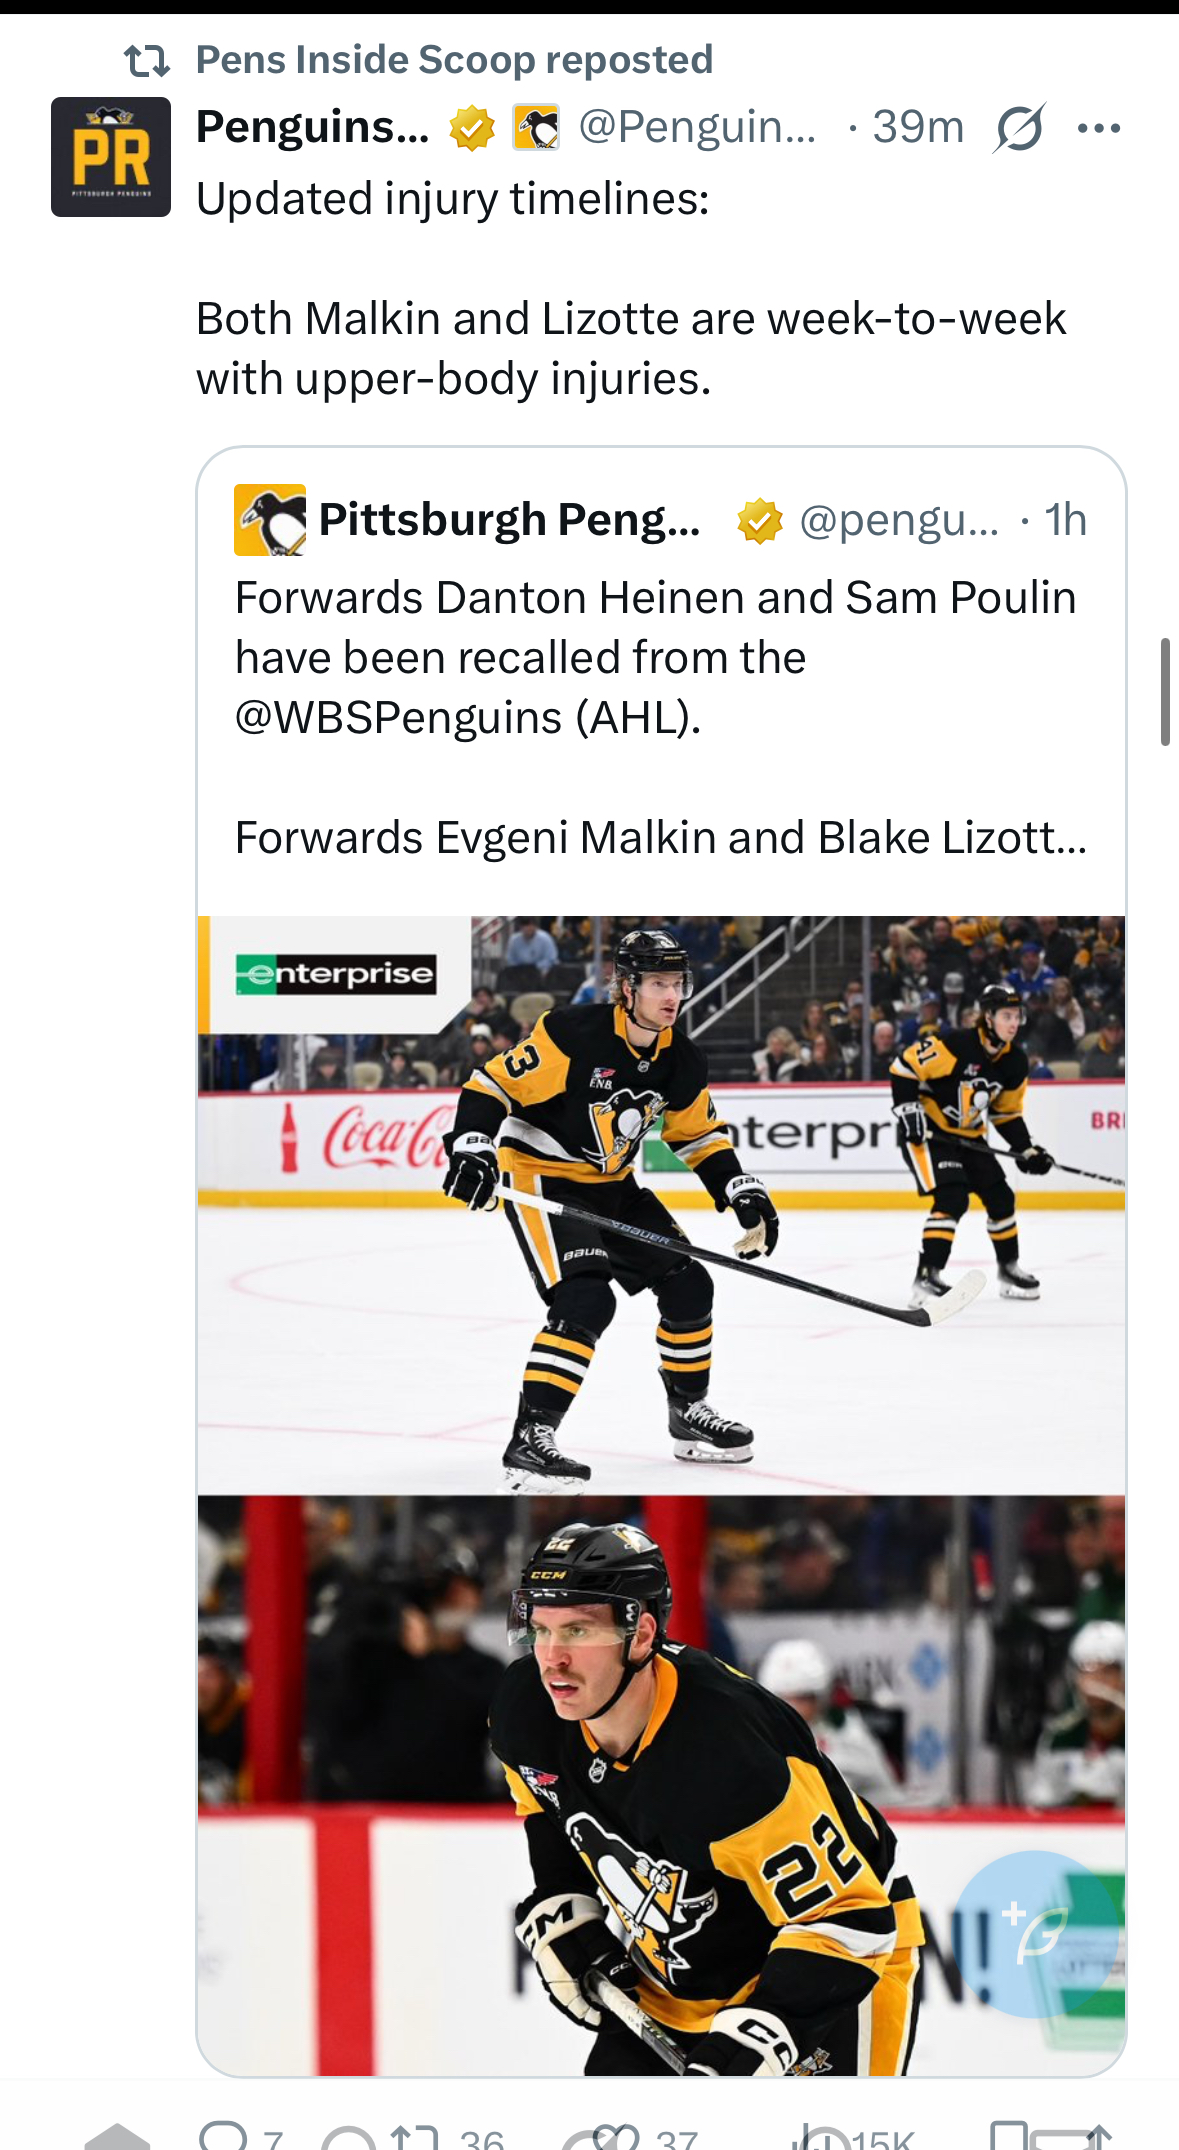Open the Enterprise rink player photo
Image resolution: width=1179 pixels, height=2150 pixels.
point(661,1205)
